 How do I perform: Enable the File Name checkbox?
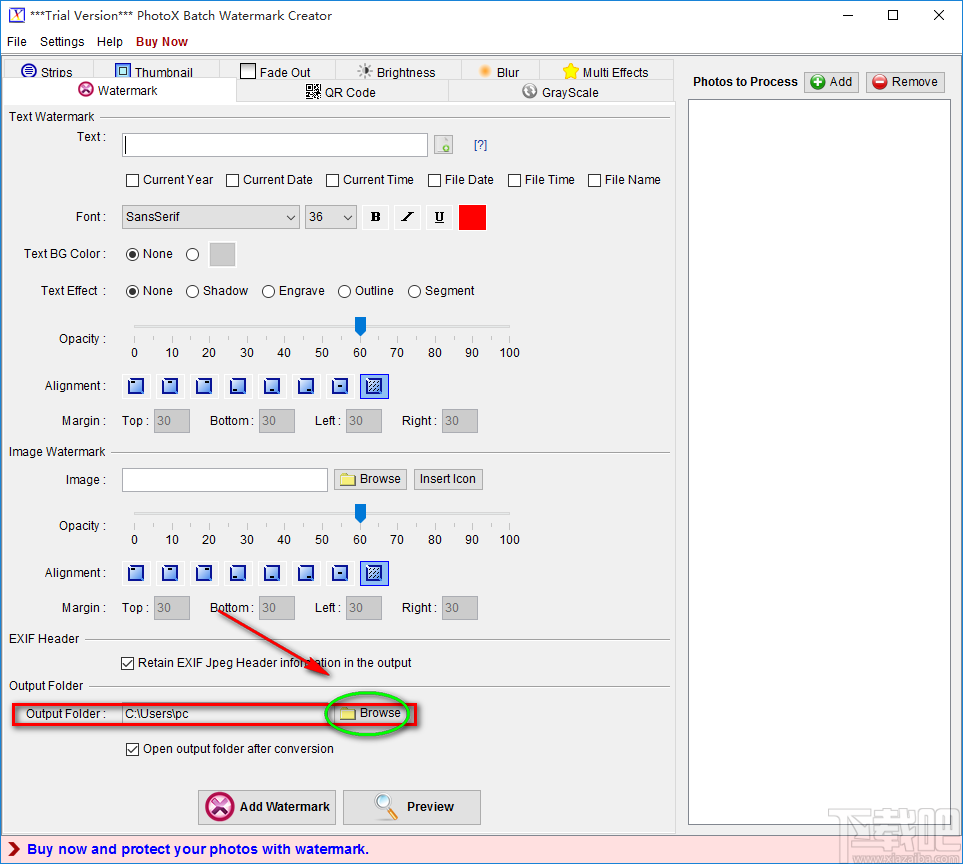click(595, 181)
